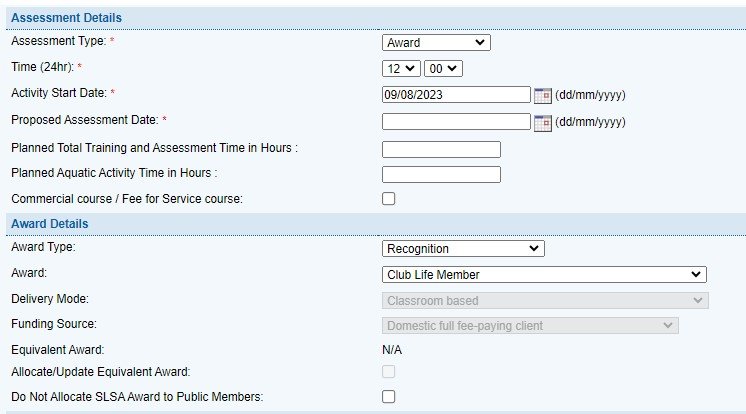746x414 pixels.
Task: Open the Assessment Type dropdown
Action: (x=436, y=43)
